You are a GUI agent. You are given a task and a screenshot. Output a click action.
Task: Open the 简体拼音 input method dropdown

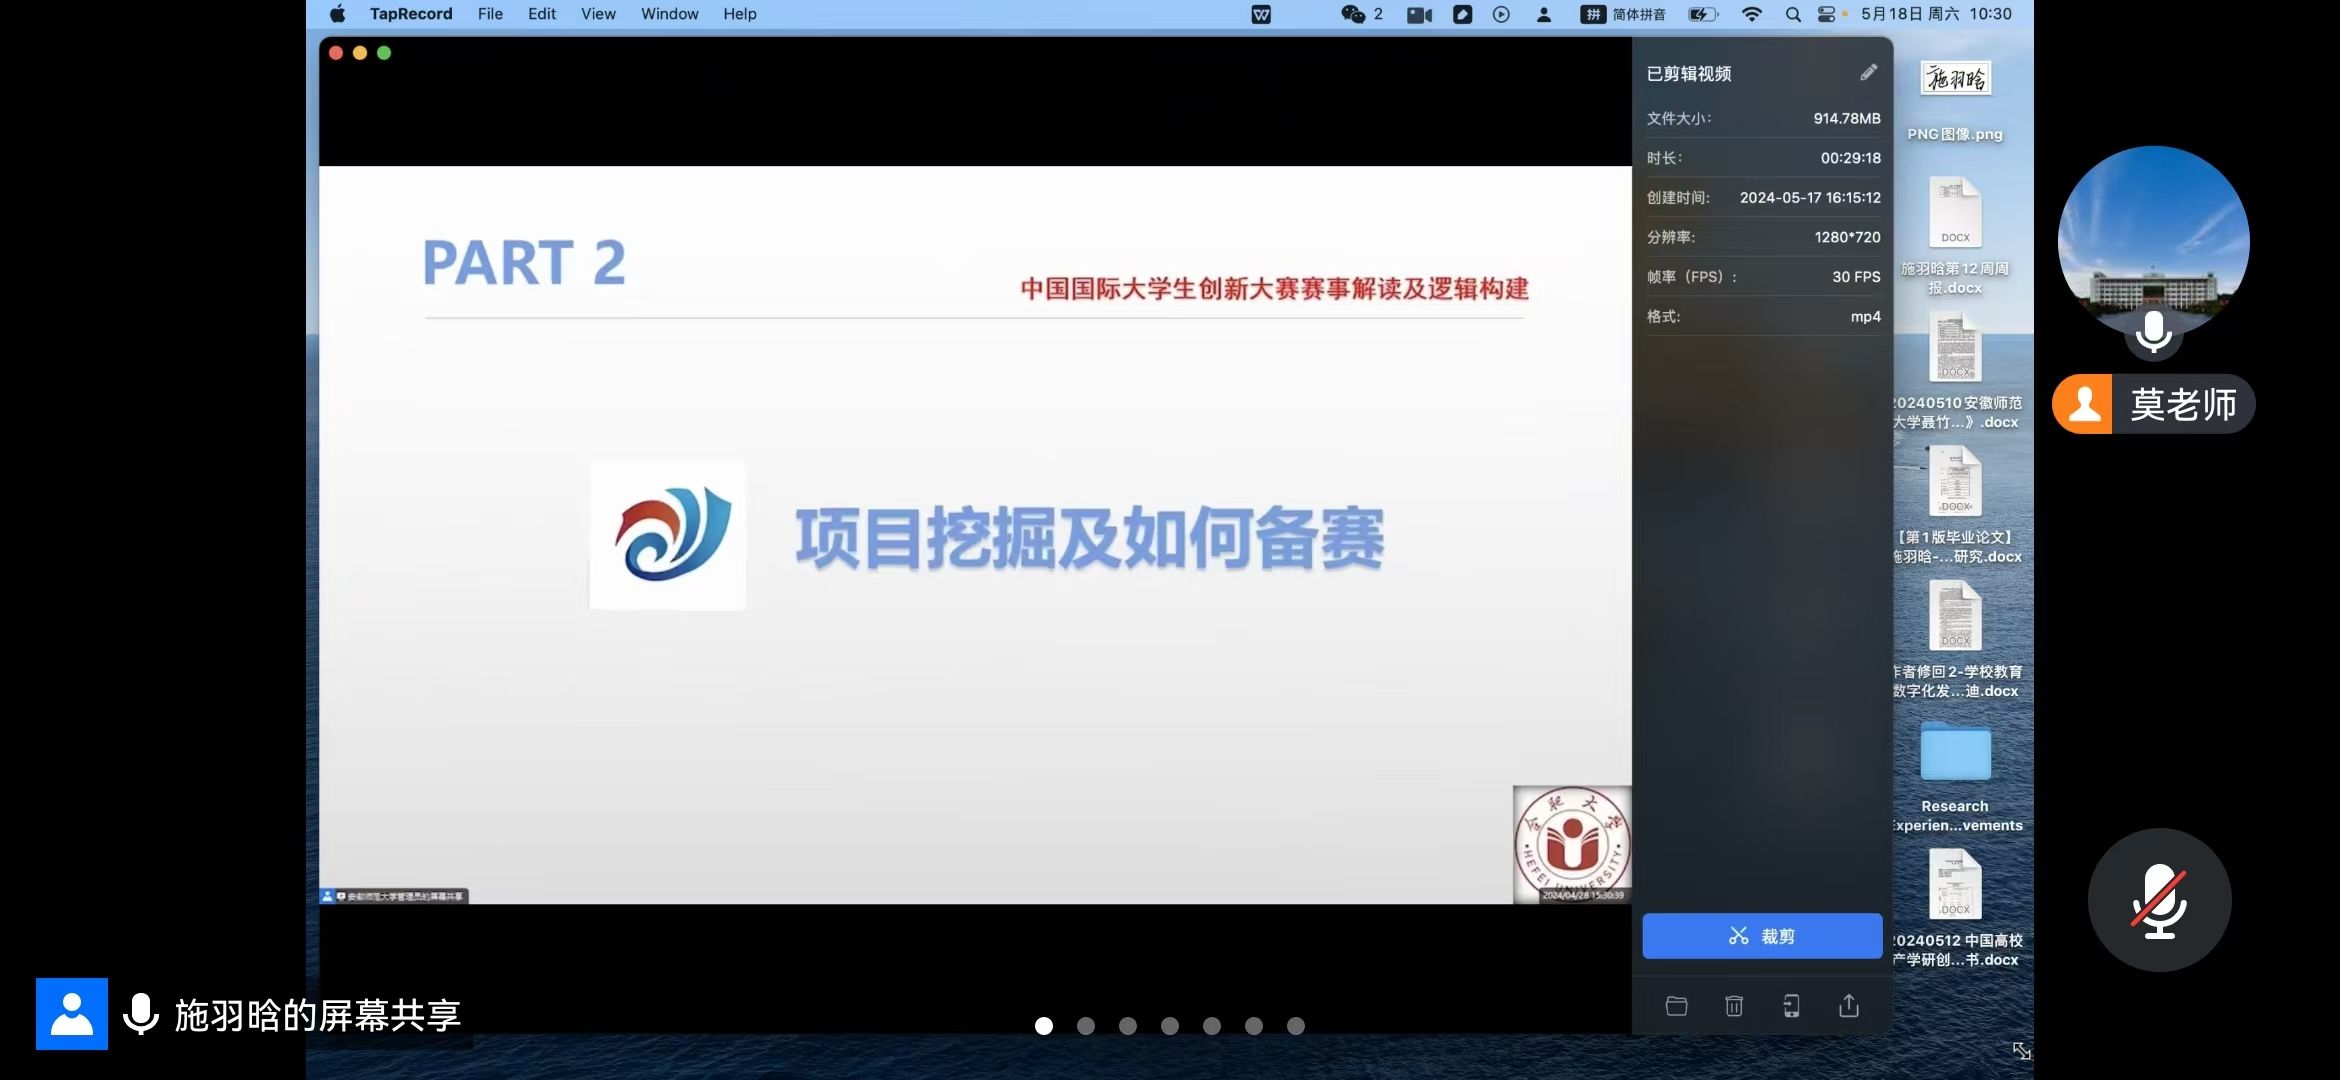tap(1623, 14)
